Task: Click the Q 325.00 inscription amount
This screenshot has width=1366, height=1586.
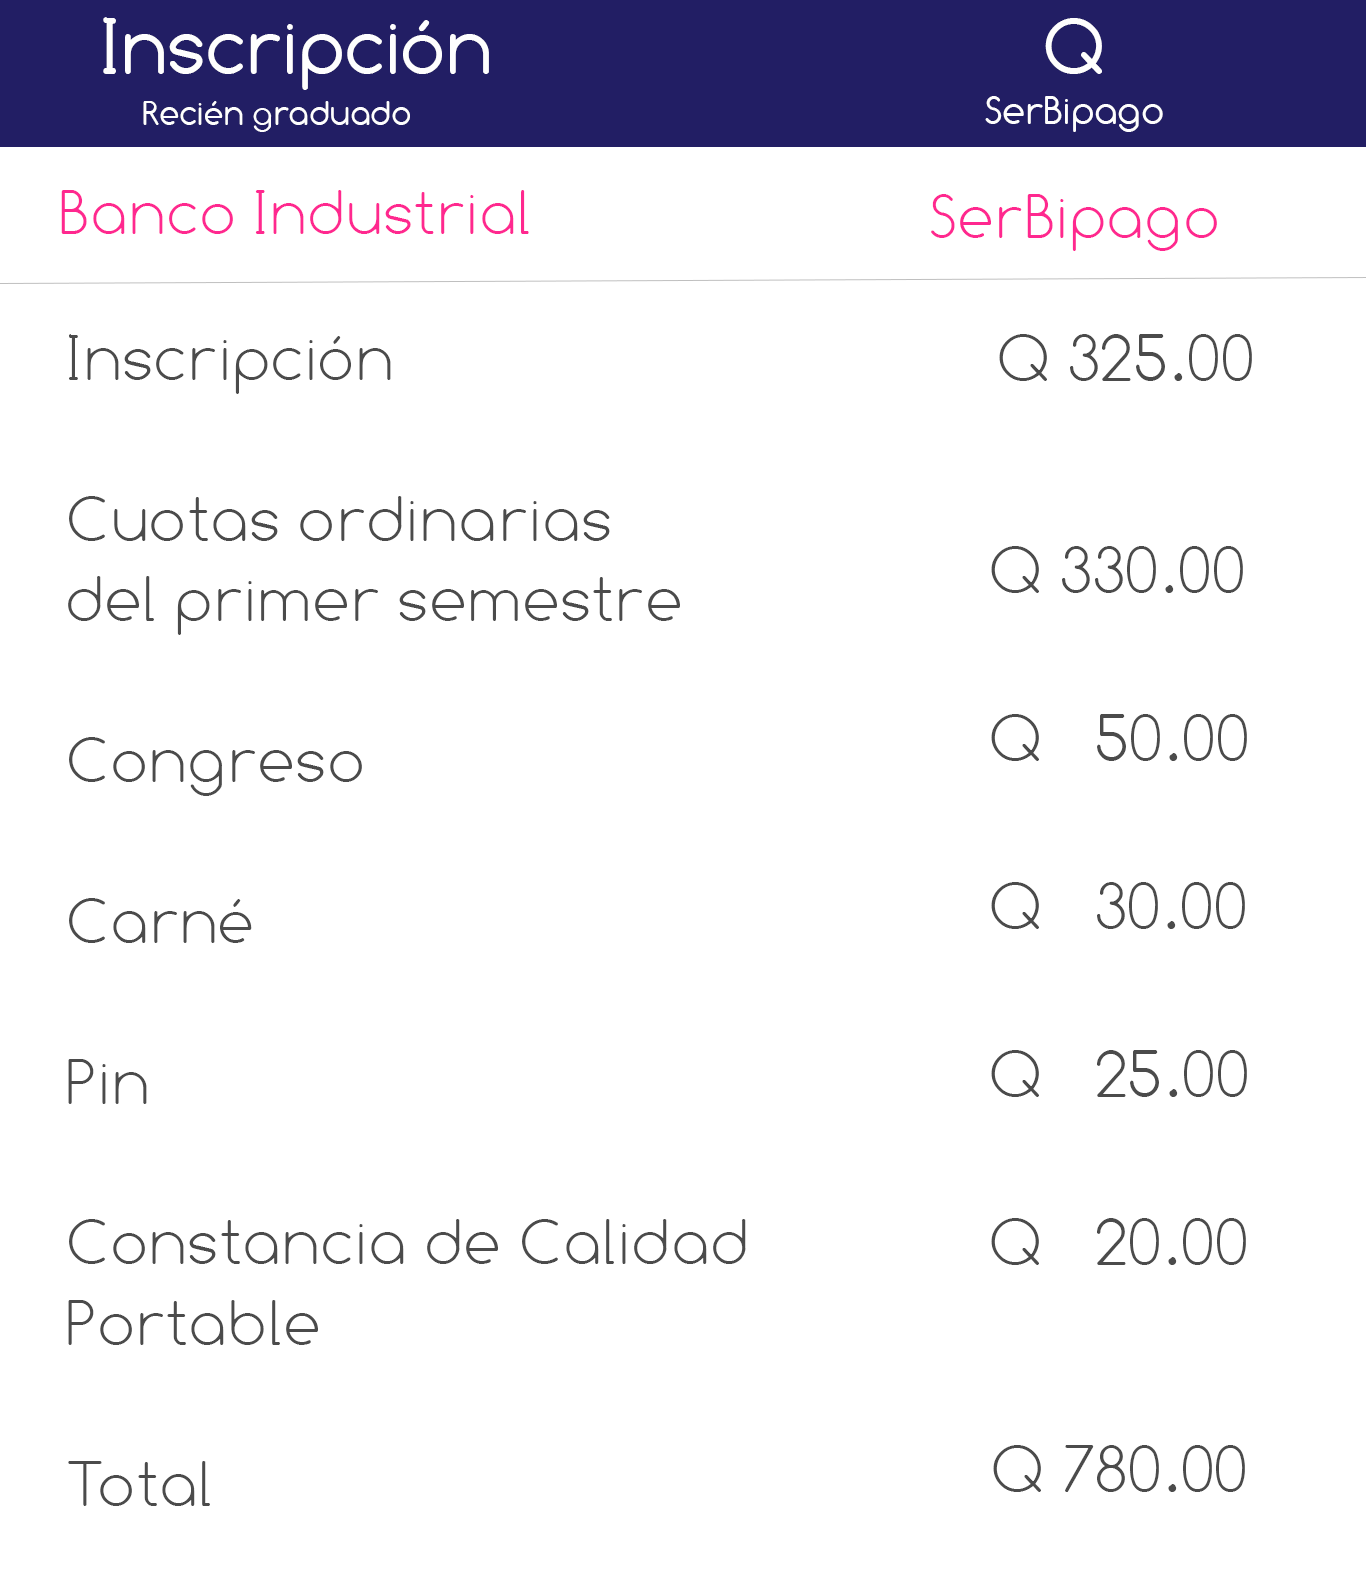Action: click(1126, 359)
